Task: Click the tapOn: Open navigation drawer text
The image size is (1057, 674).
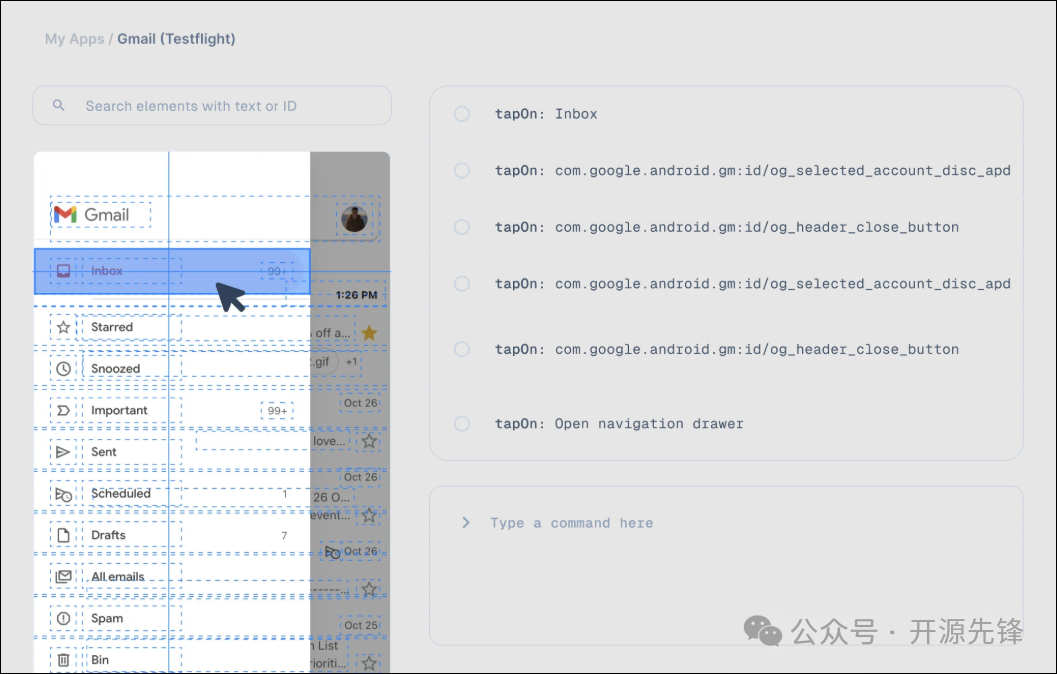Action: 619,424
